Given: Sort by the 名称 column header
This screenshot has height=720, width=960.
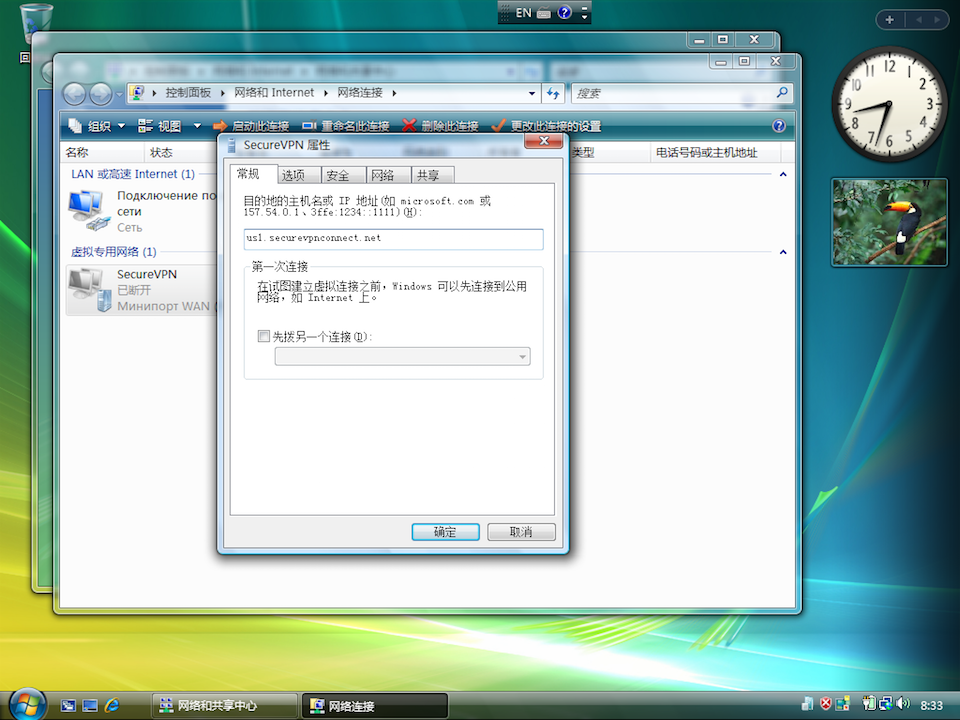Looking at the screenshot, I should click(x=102, y=152).
